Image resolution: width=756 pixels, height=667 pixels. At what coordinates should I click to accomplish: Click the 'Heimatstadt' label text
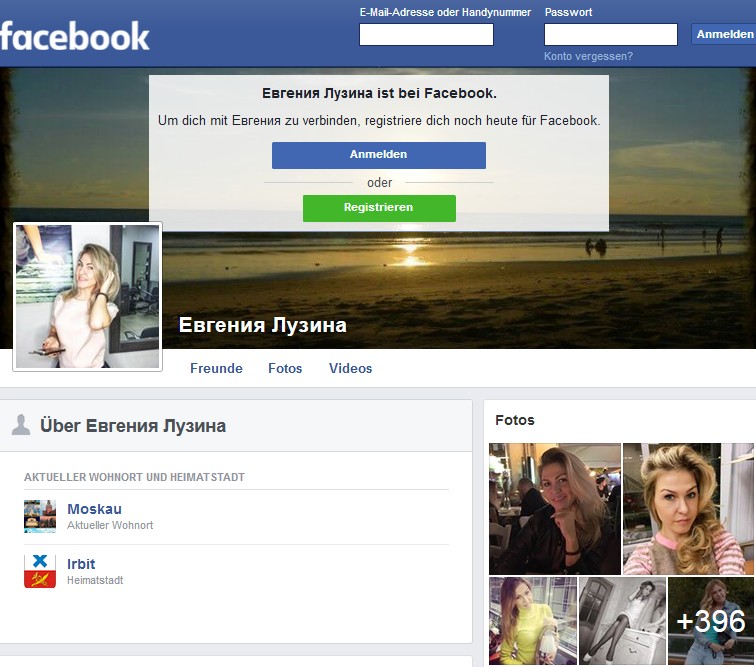(95, 580)
